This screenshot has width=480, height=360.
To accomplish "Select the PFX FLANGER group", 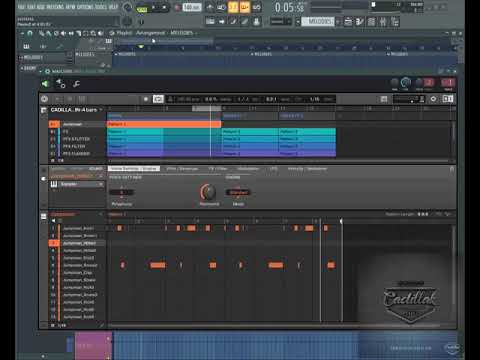I will coord(77,154).
